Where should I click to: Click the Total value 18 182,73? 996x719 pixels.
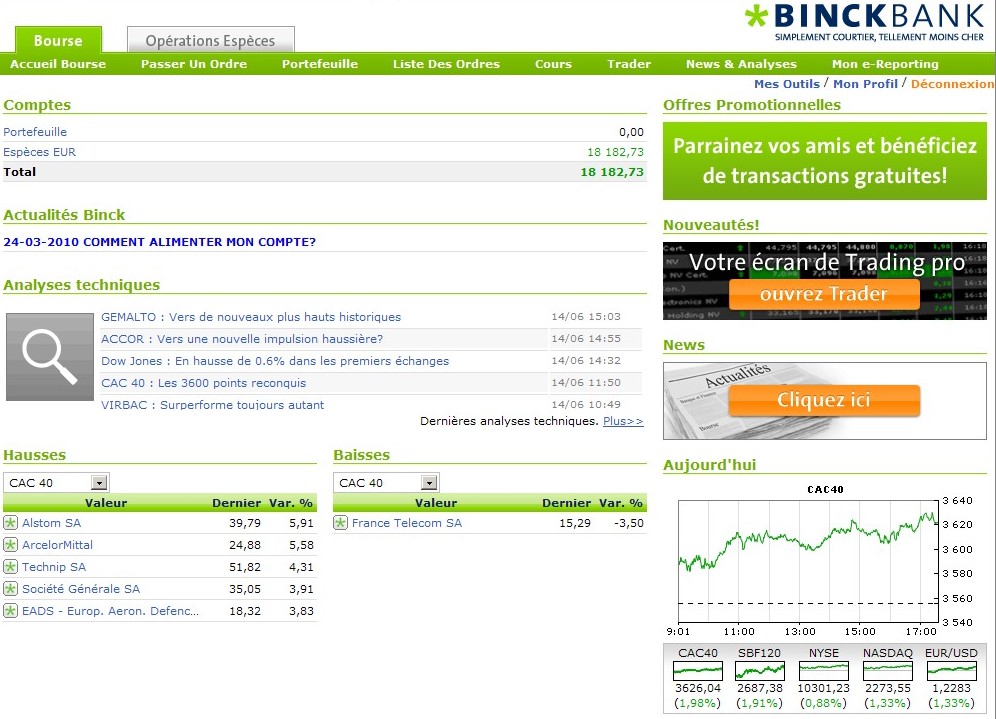pos(612,172)
